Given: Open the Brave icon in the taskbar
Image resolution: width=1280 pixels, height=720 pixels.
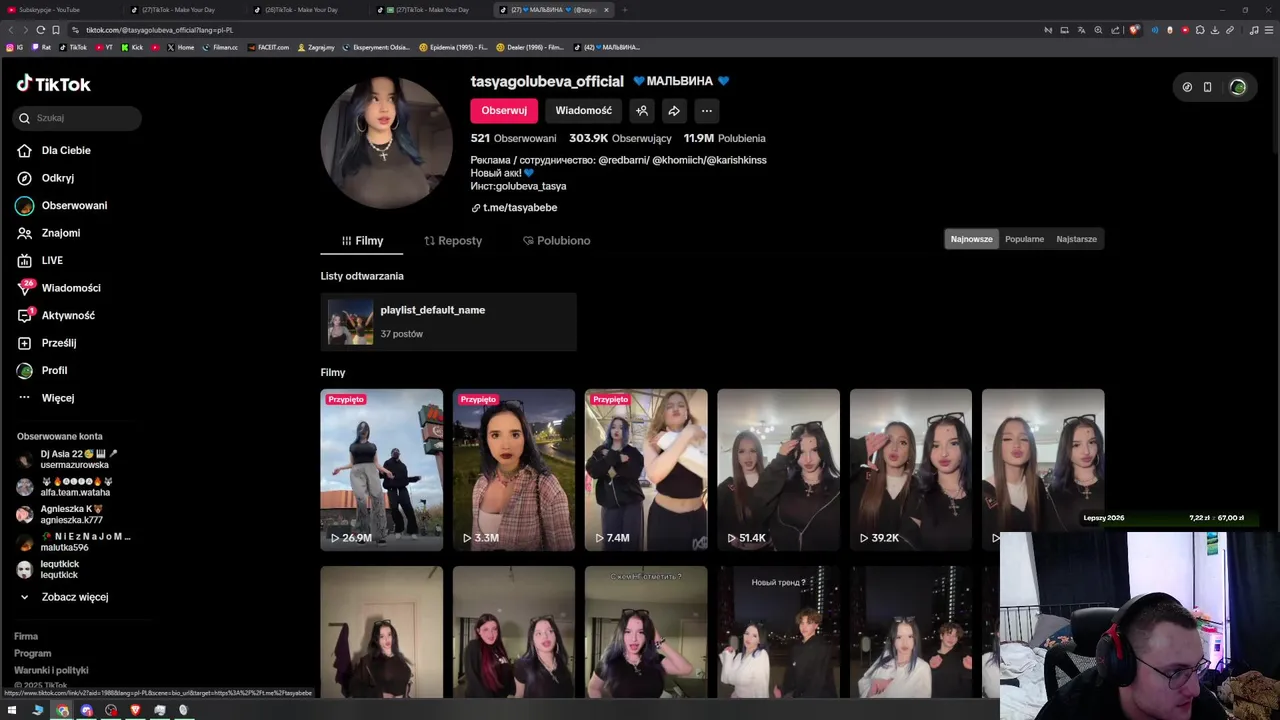Looking at the screenshot, I should pyautogui.click(x=135, y=710).
